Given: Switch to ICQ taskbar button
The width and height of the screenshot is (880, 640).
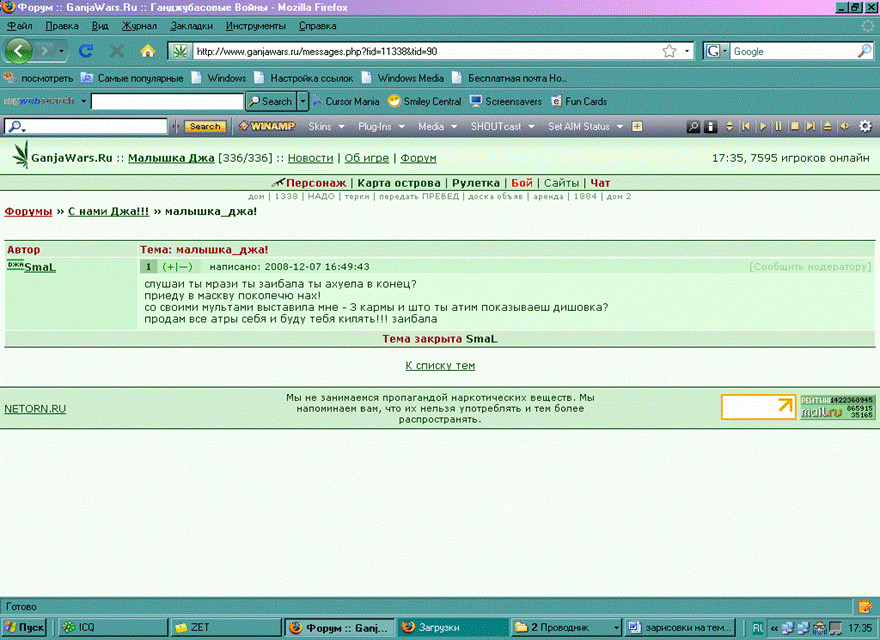Looking at the screenshot, I should pos(112,627).
